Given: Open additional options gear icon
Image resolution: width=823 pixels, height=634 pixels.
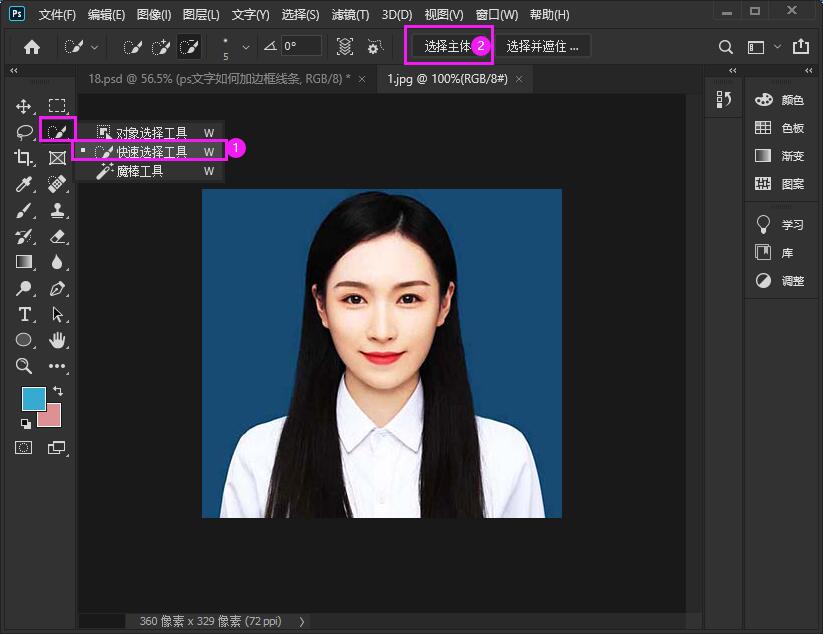Looking at the screenshot, I should coord(374,47).
